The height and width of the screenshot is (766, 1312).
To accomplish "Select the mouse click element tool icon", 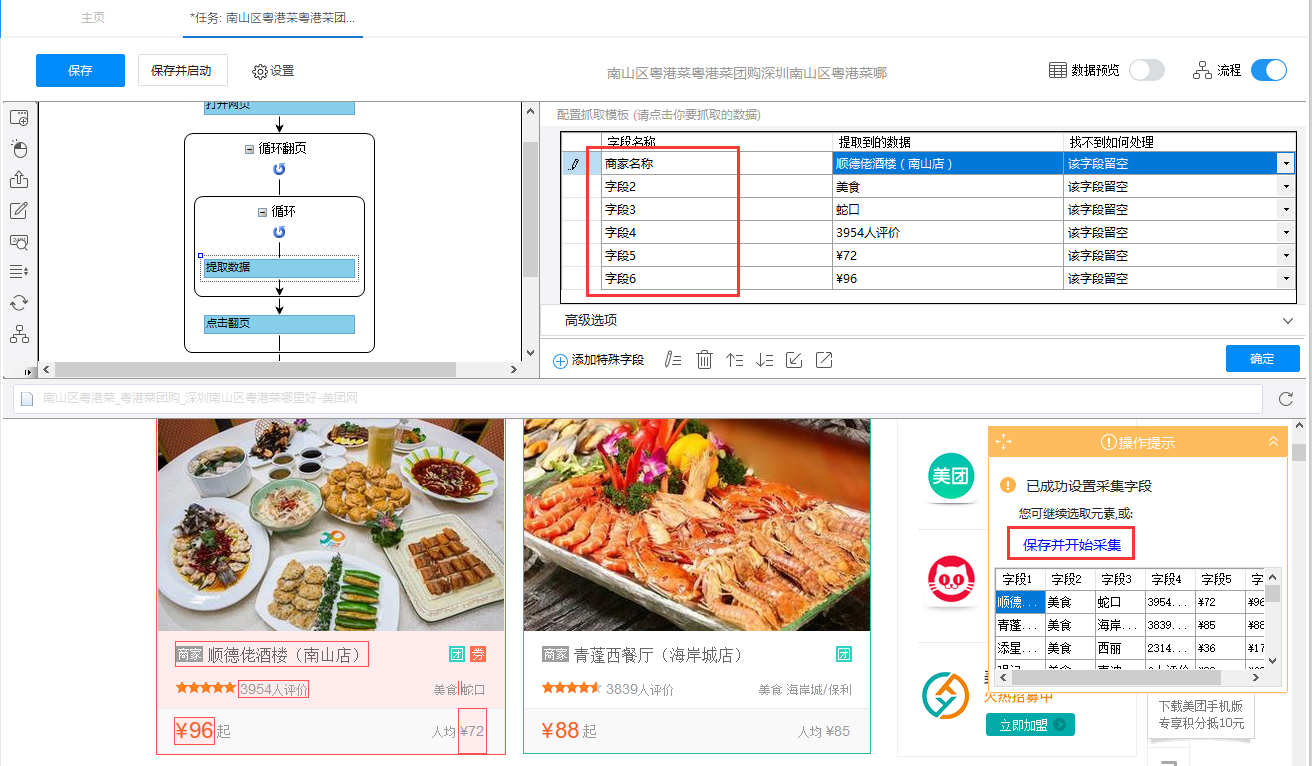I will point(19,149).
